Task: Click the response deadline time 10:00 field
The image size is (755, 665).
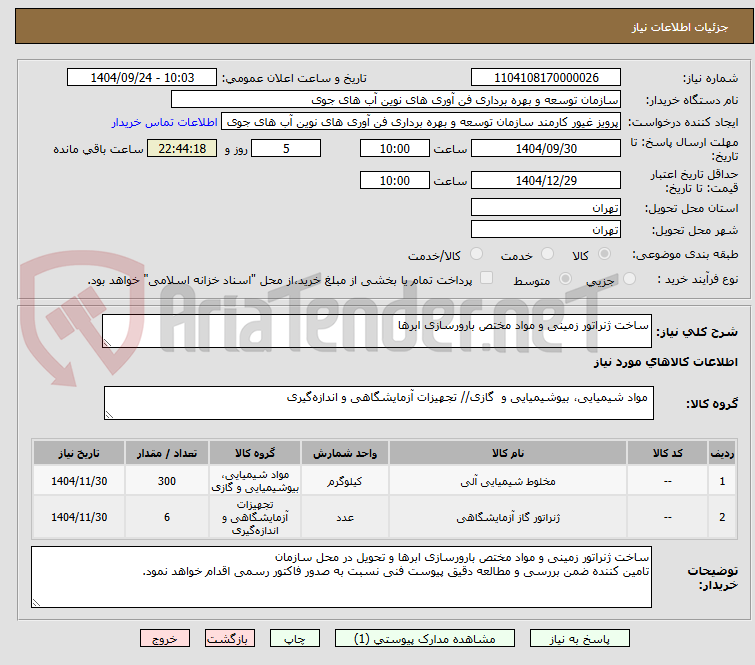Action: point(394,148)
